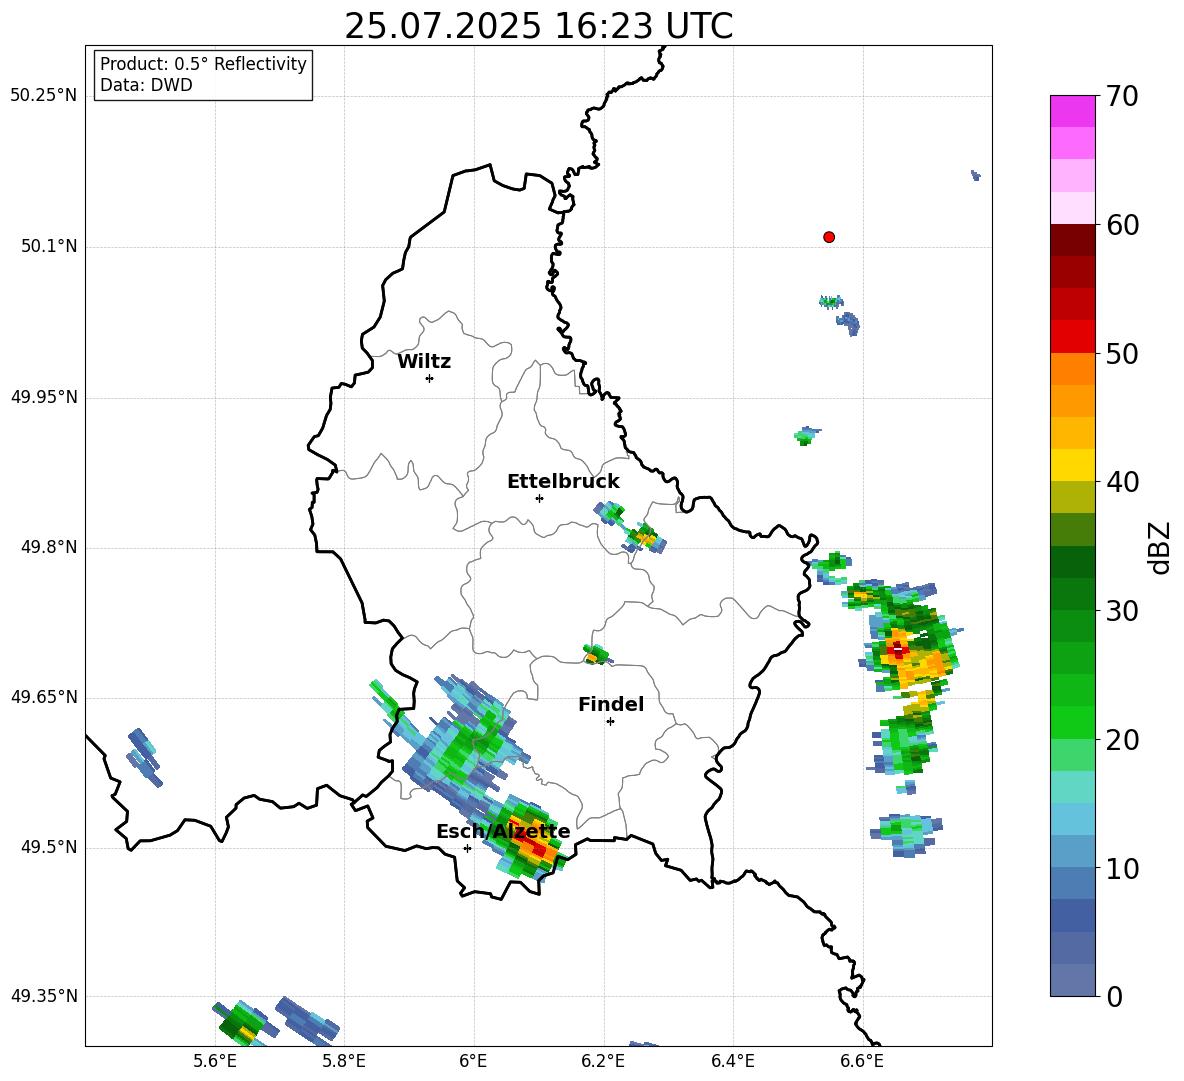
Task: Click the 6.6°E longitude label
Action: 862,1062
